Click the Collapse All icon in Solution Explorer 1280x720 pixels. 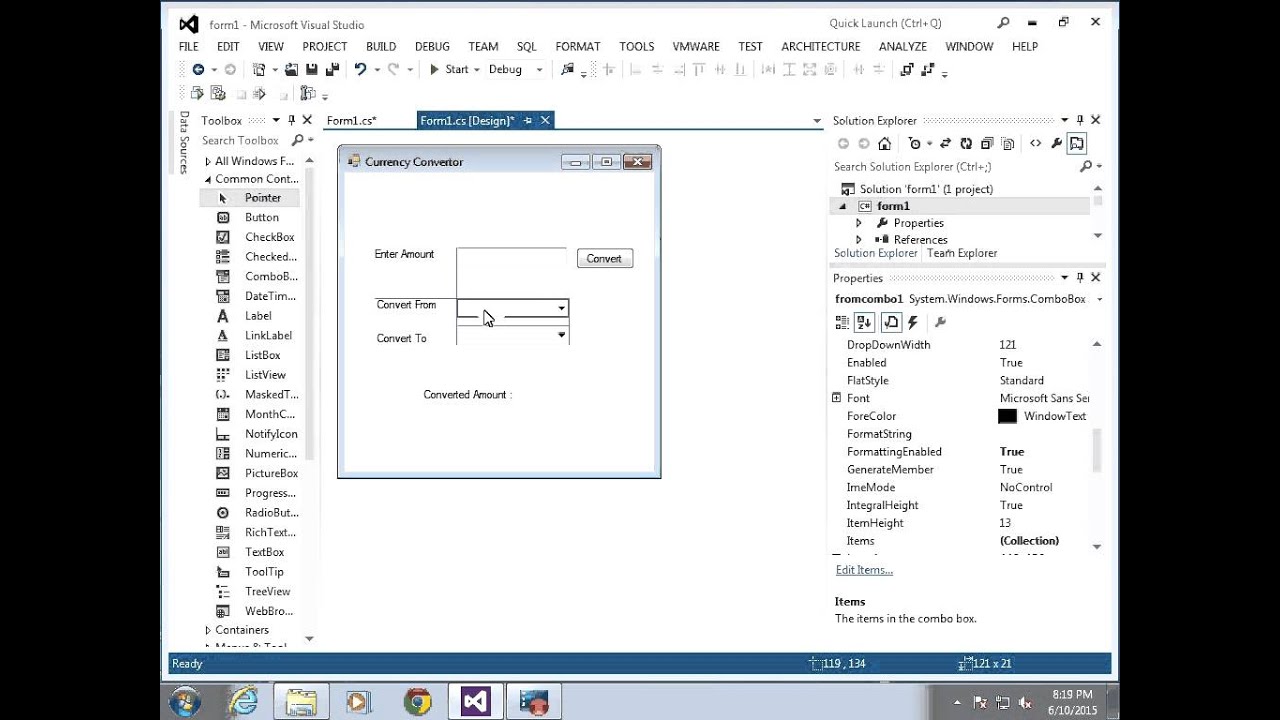click(x=987, y=144)
